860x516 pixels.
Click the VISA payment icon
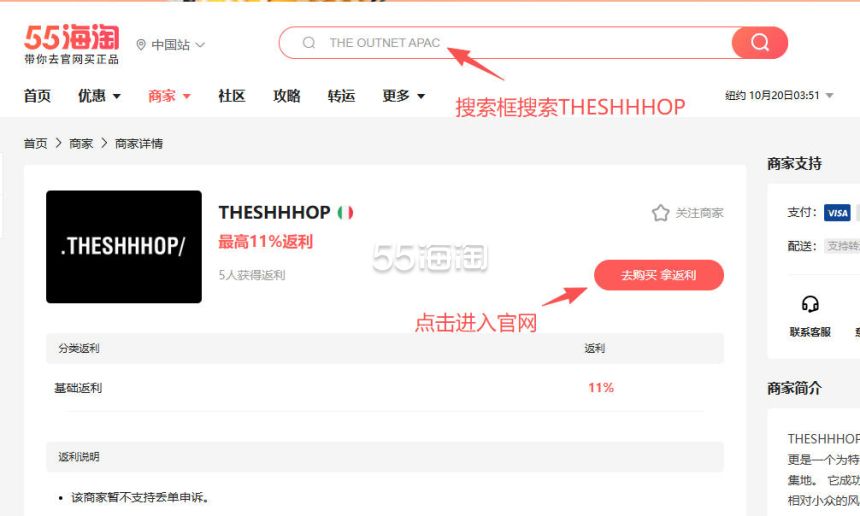click(837, 213)
